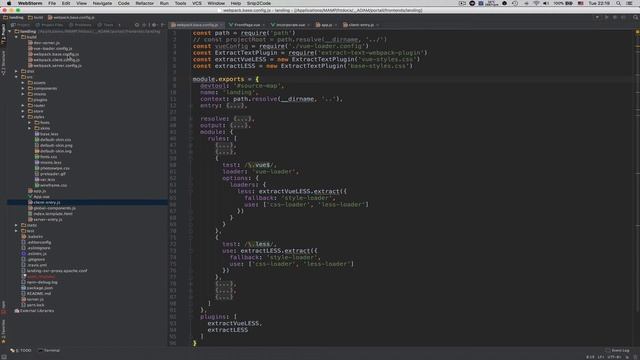This screenshot has width=640, height=360.
Task: Switch project view to Project Files
Action: 50,25
